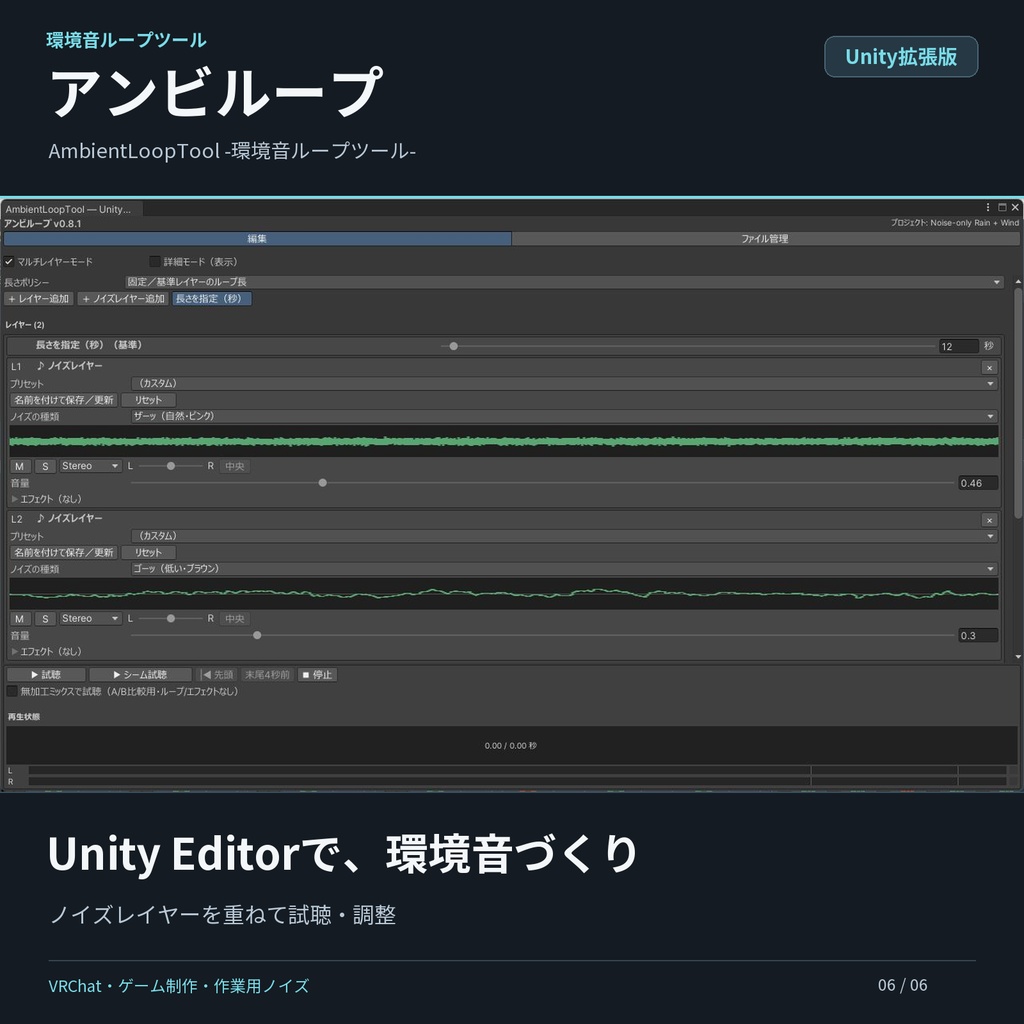The width and height of the screenshot is (1024, 1024).
Task: Play the seam with ▶シーム試聴
Action: 140,675
